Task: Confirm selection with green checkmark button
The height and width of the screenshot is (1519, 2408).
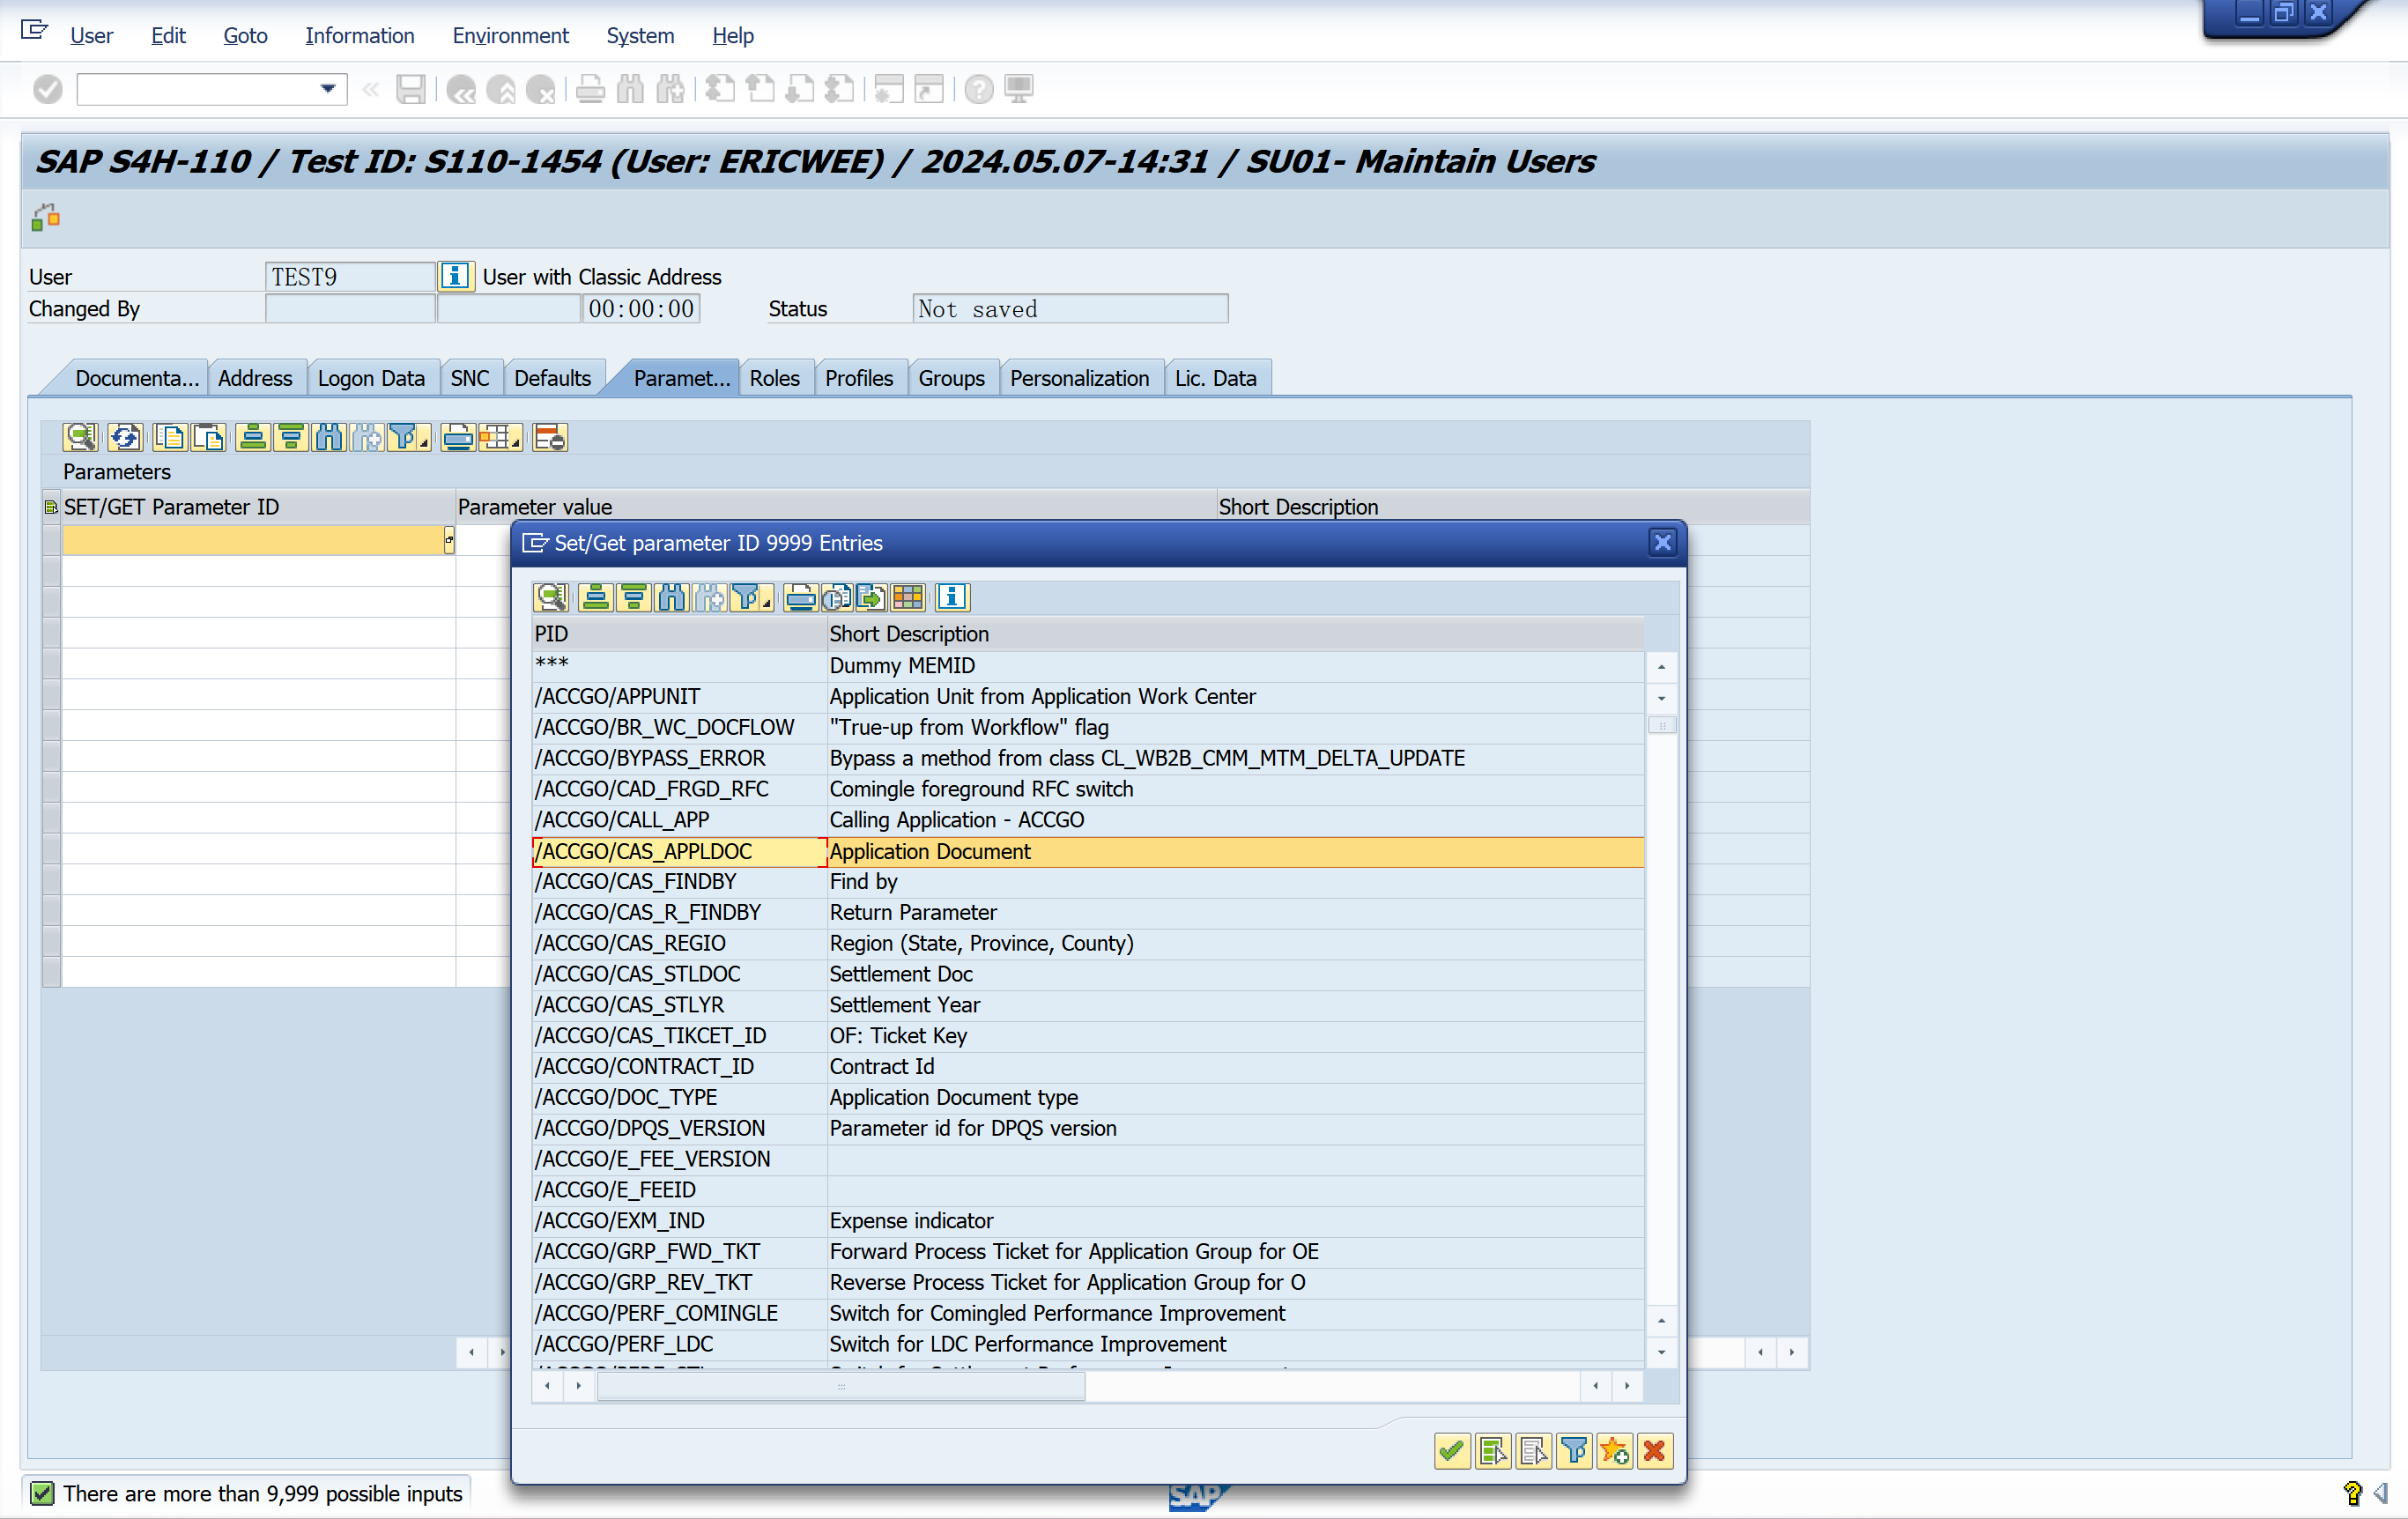Action: 1452,1450
